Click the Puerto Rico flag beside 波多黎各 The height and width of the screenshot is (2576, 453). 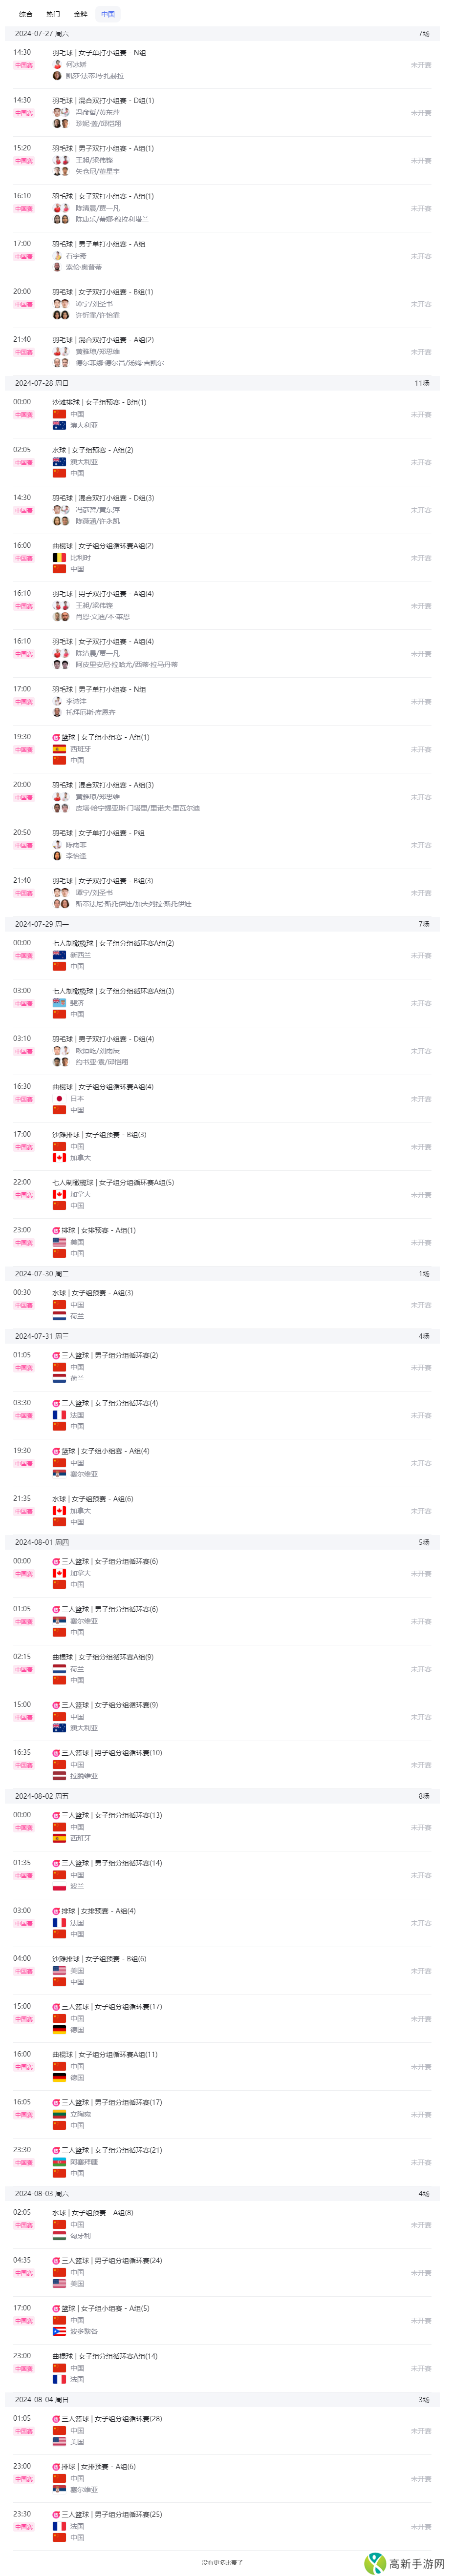click(59, 2331)
